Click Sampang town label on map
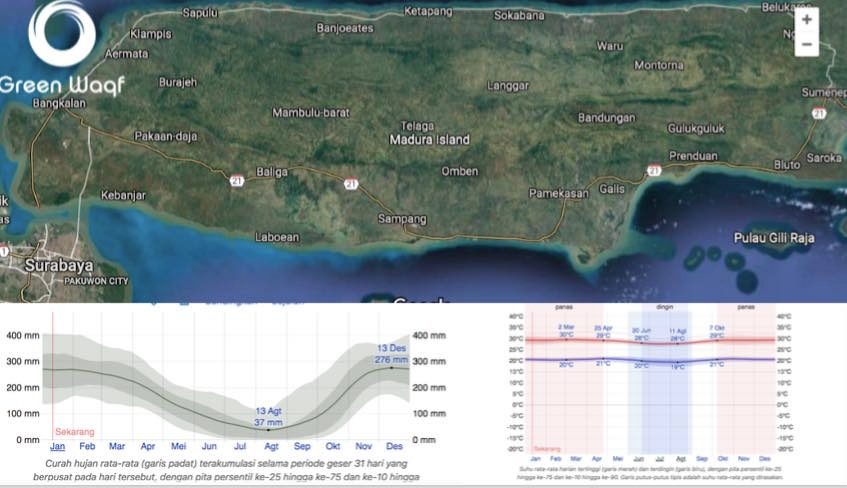Screen dimensions: 847x488 pos(402,218)
